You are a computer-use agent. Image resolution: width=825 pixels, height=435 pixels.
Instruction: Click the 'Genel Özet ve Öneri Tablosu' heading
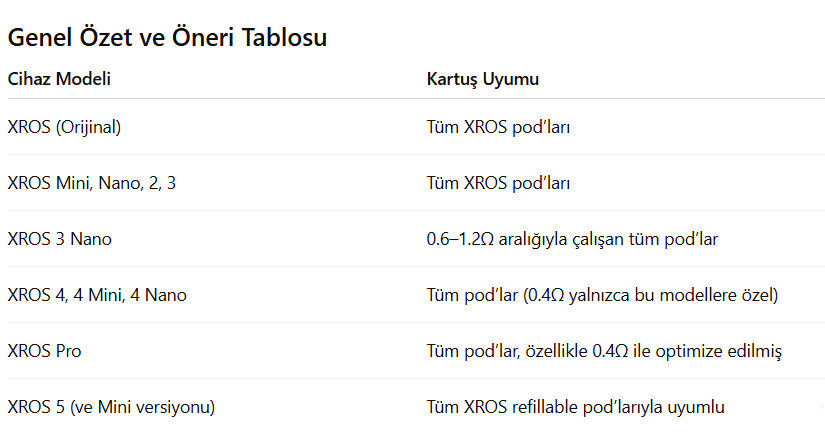click(167, 38)
